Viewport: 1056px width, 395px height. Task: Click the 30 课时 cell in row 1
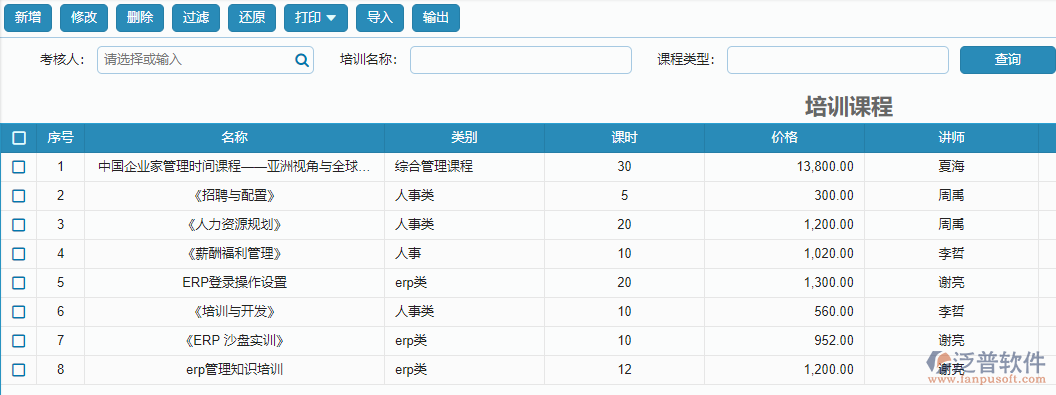click(x=624, y=167)
